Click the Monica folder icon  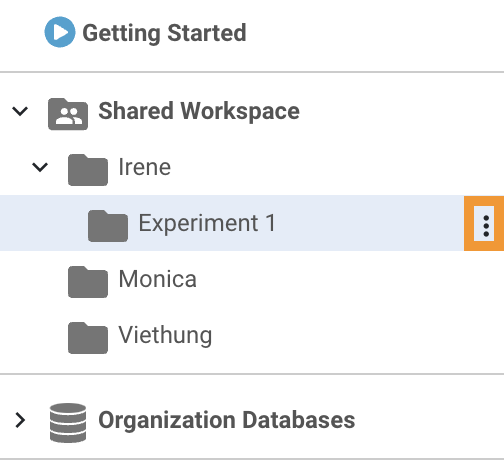[x=88, y=282]
